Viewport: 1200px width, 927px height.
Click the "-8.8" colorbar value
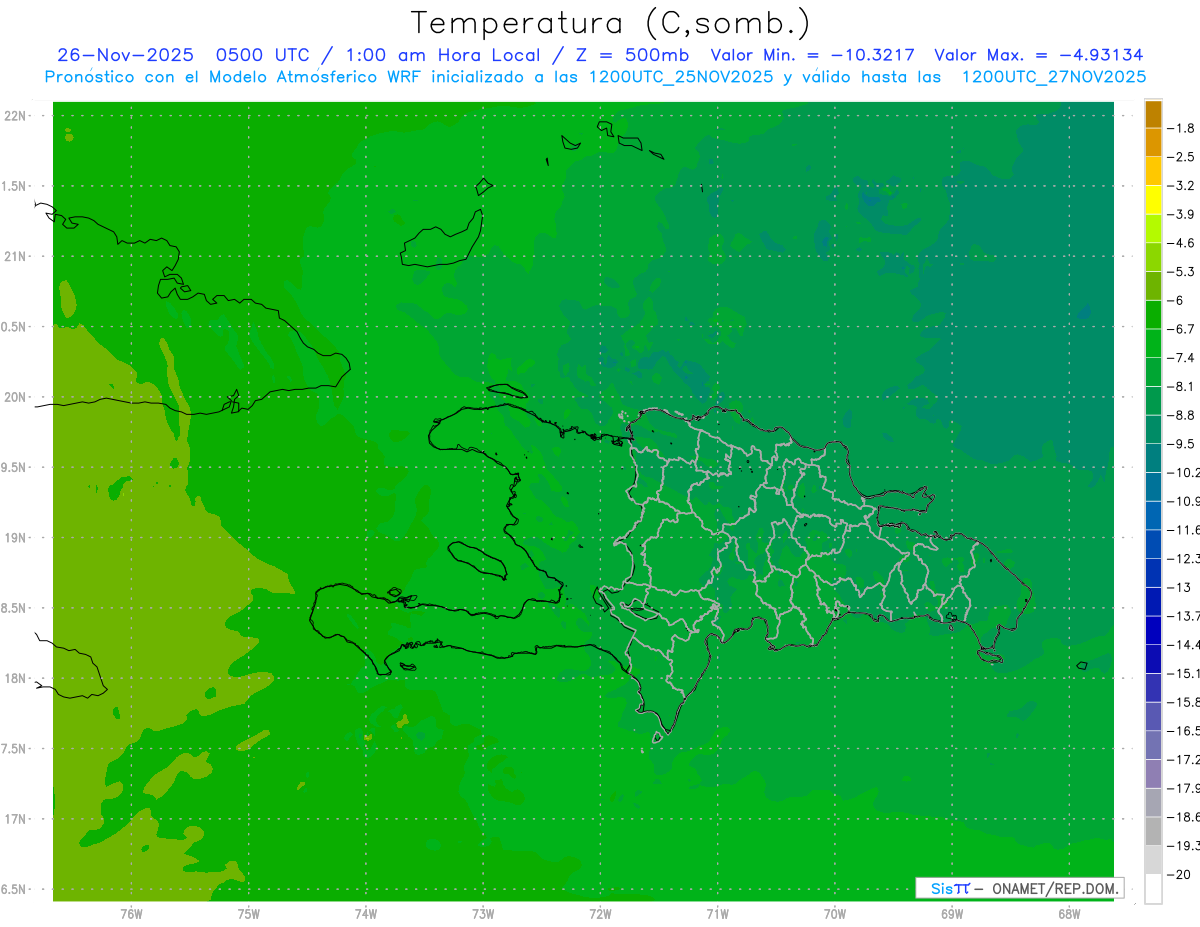click(1181, 415)
